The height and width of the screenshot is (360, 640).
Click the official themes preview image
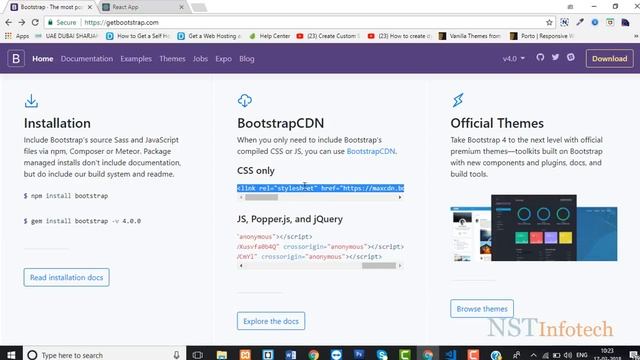click(x=534, y=228)
